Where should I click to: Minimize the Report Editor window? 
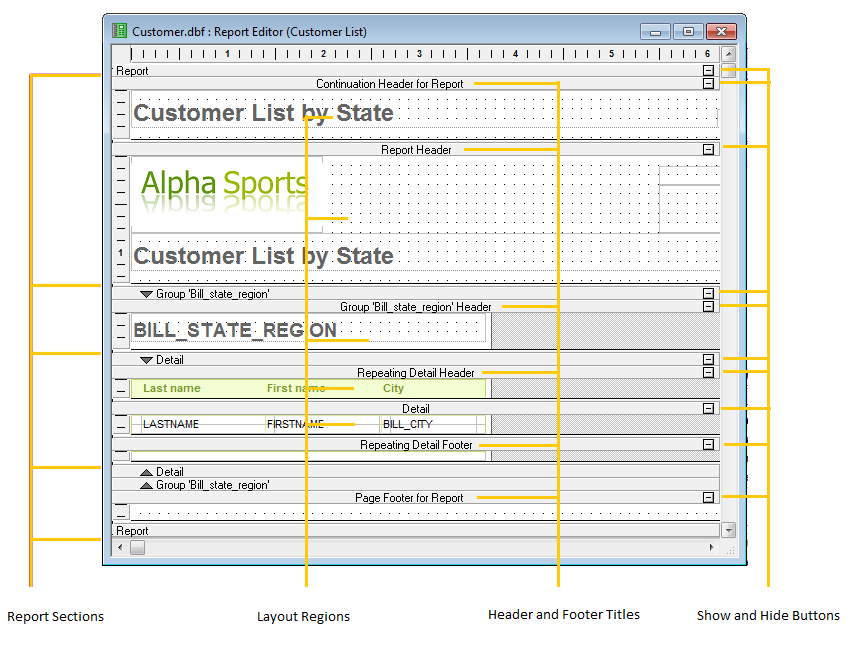(655, 32)
